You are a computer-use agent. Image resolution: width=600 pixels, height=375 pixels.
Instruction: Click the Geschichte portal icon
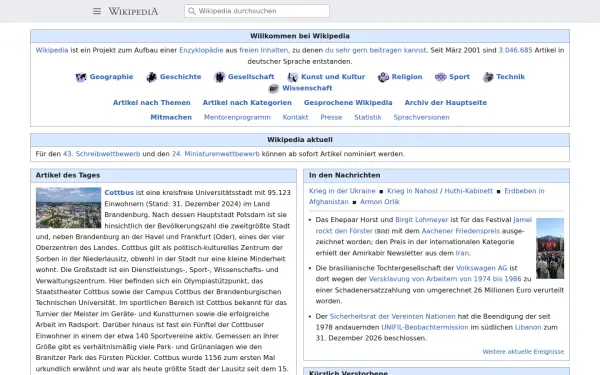[152, 77]
